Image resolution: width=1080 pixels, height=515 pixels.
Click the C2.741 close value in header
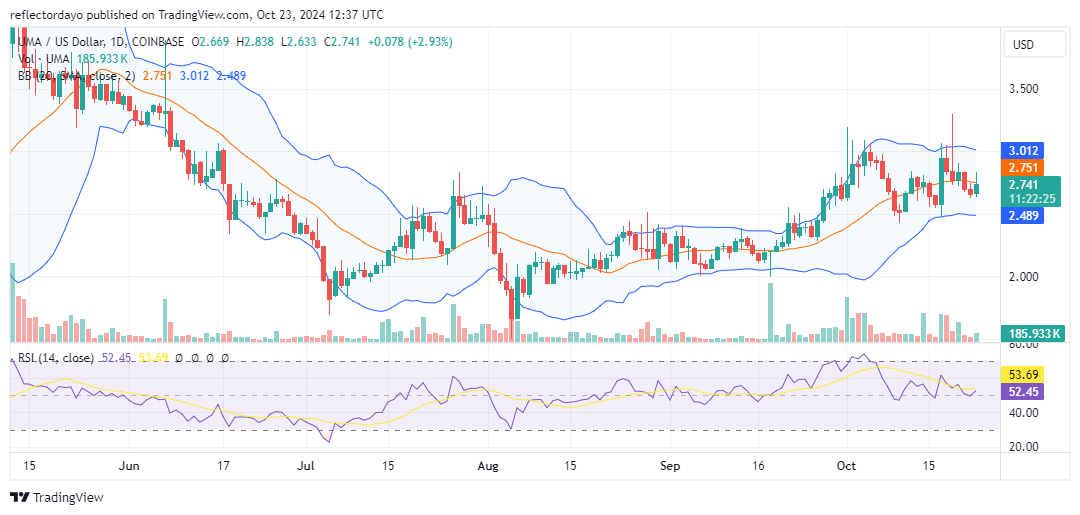[342, 42]
